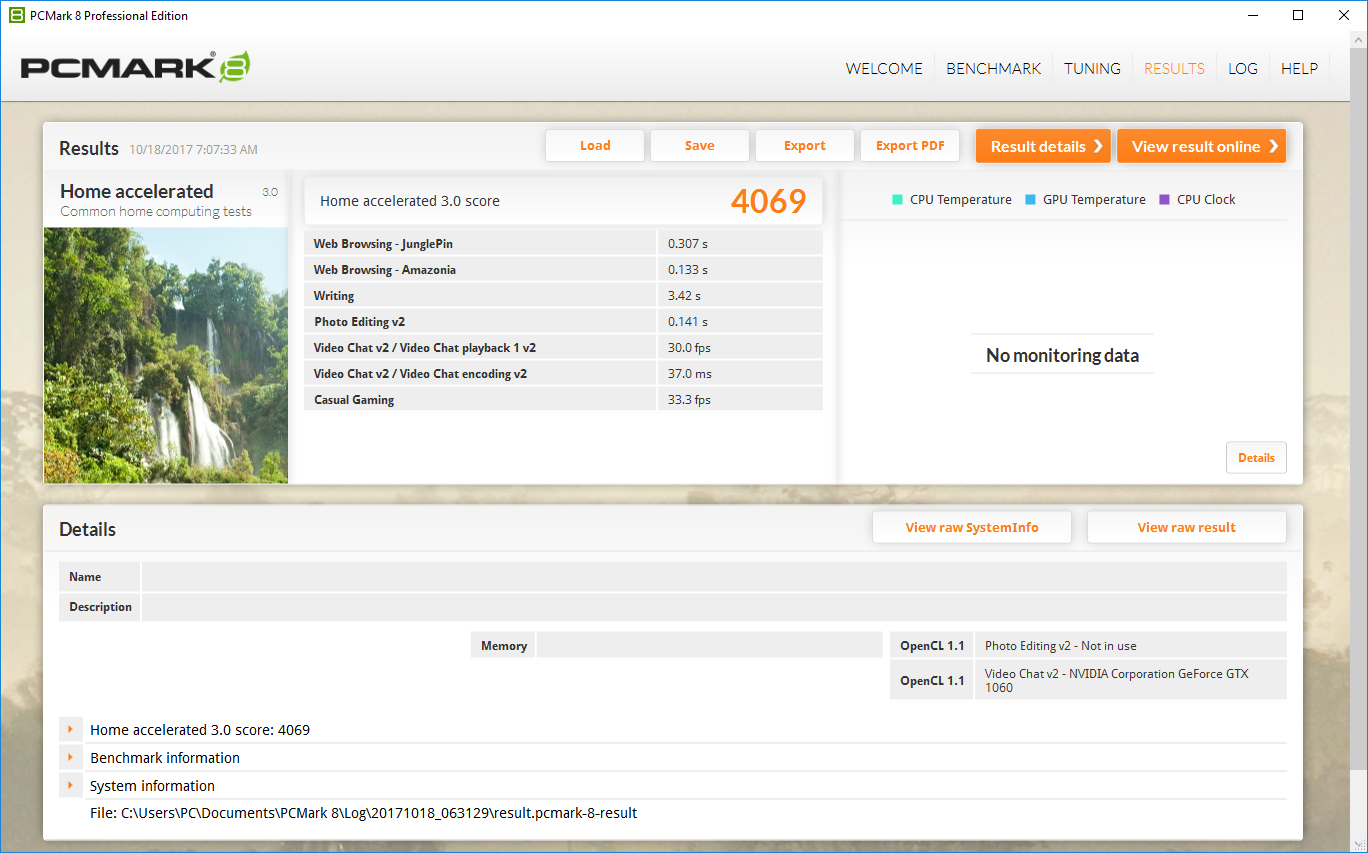The height and width of the screenshot is (853, 1368).
Task: Save the current benchmark result
Action: click(x=699, y=146)
